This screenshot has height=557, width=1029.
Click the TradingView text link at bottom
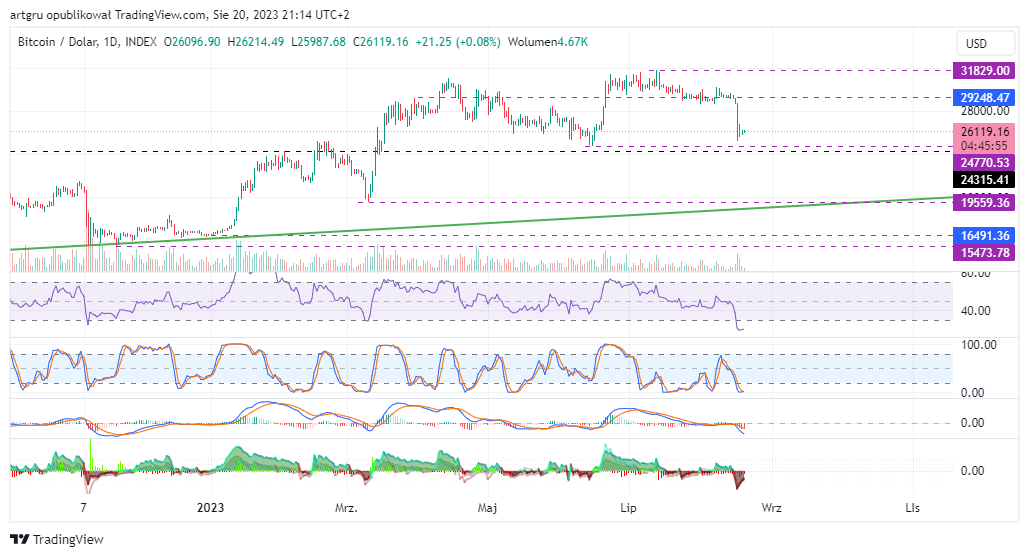pos(68,539)
